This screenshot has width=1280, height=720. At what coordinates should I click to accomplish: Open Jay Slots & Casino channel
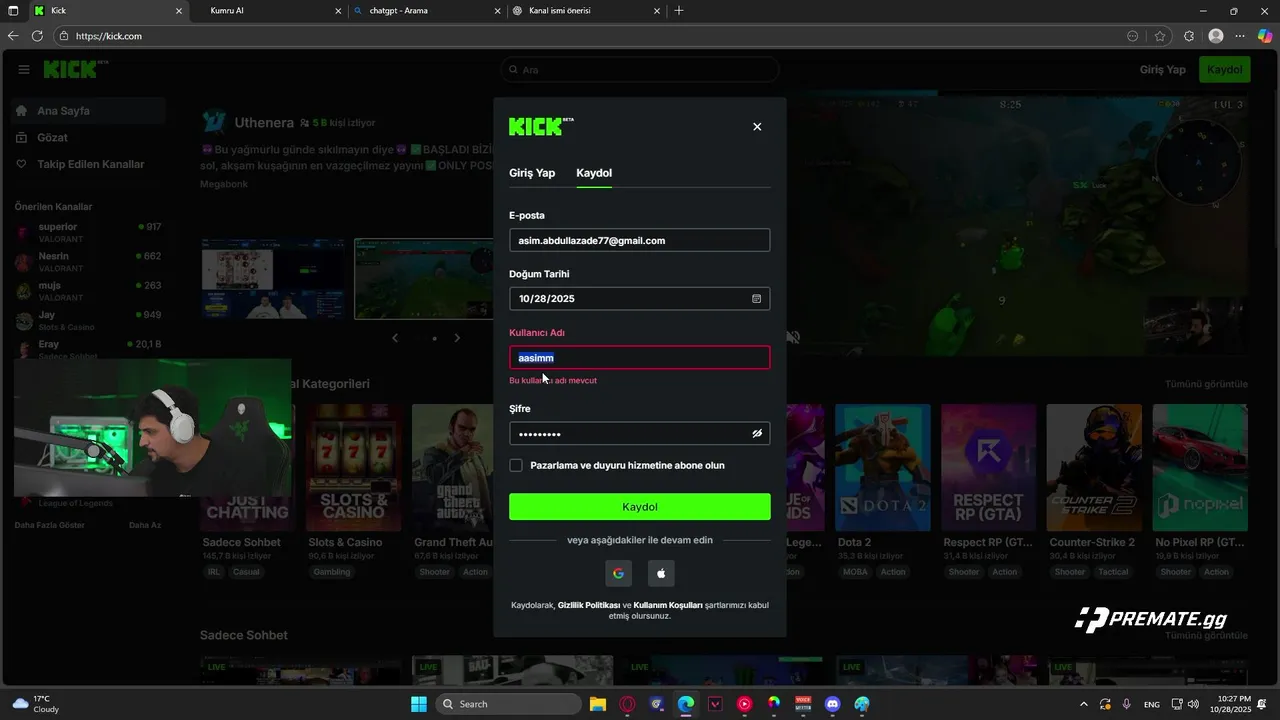coord(88,320)
